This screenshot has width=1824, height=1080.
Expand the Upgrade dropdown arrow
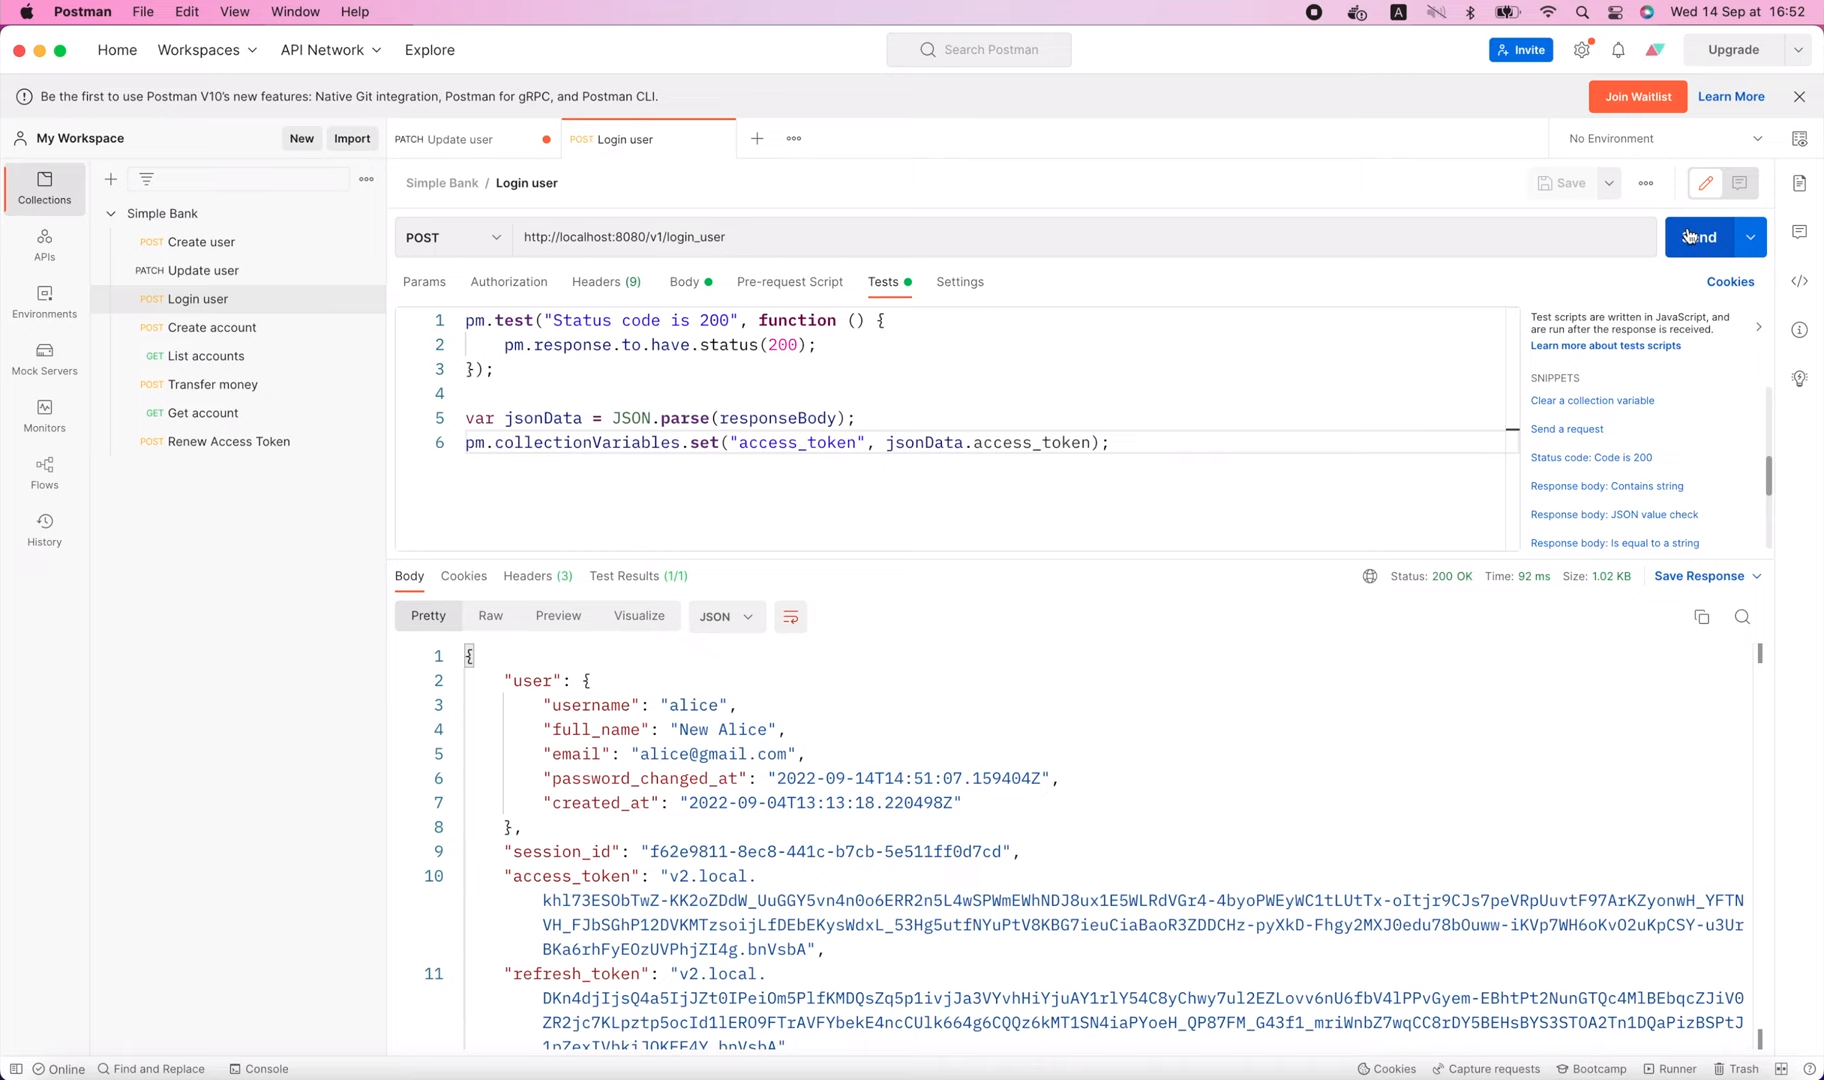pyautogui.click(x=1798, y=50)
